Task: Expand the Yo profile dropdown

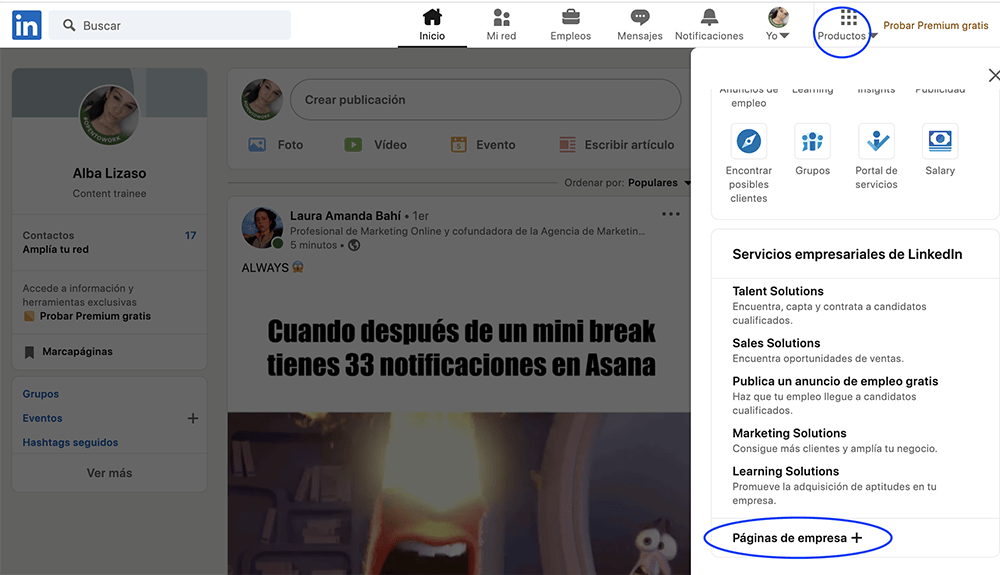Action: (777, 25)
